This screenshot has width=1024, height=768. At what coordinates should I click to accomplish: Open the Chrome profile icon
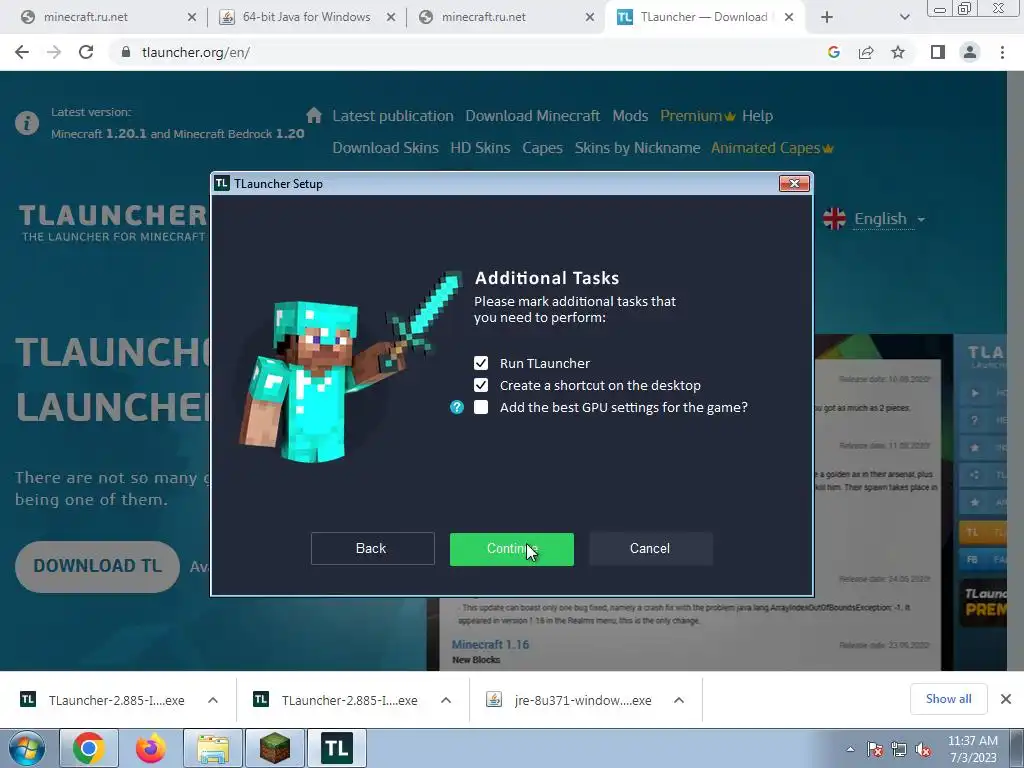tap(970, 52)
